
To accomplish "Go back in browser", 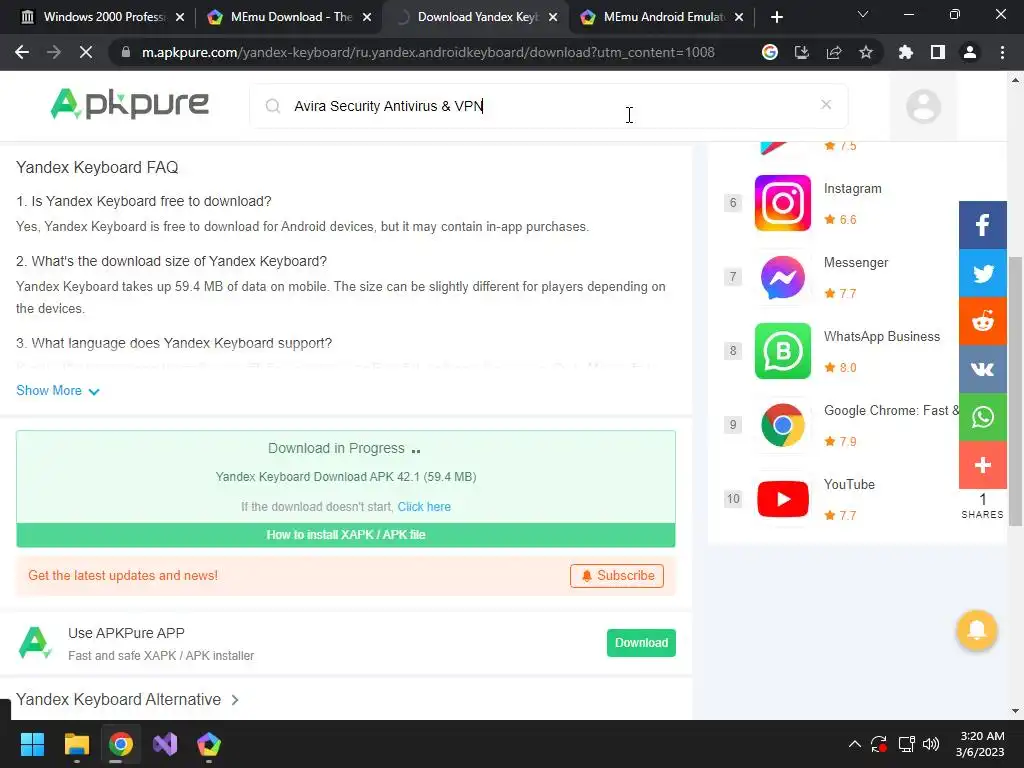I will (x=22, y=52).
